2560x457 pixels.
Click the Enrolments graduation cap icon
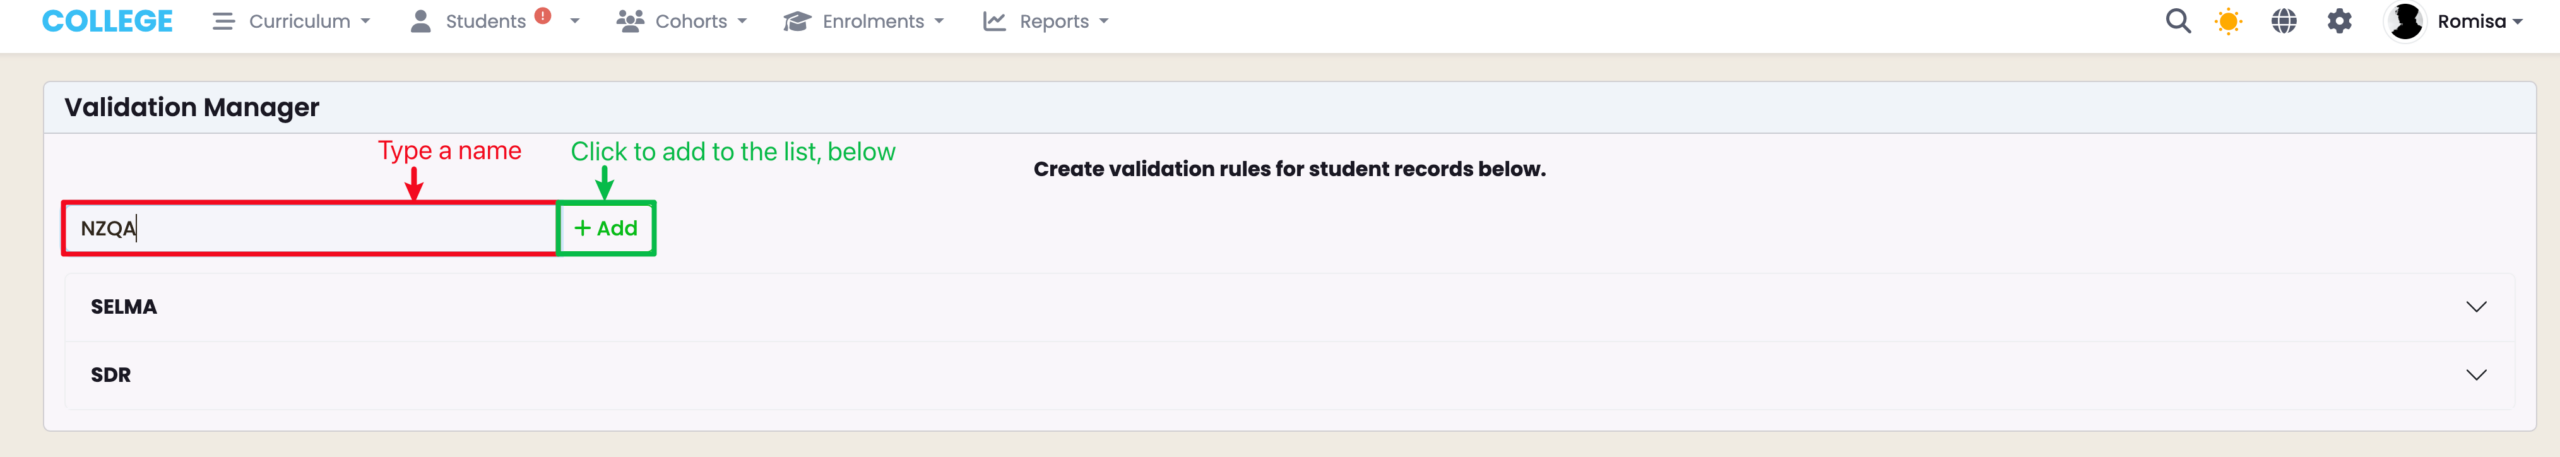tap(796, 21)
